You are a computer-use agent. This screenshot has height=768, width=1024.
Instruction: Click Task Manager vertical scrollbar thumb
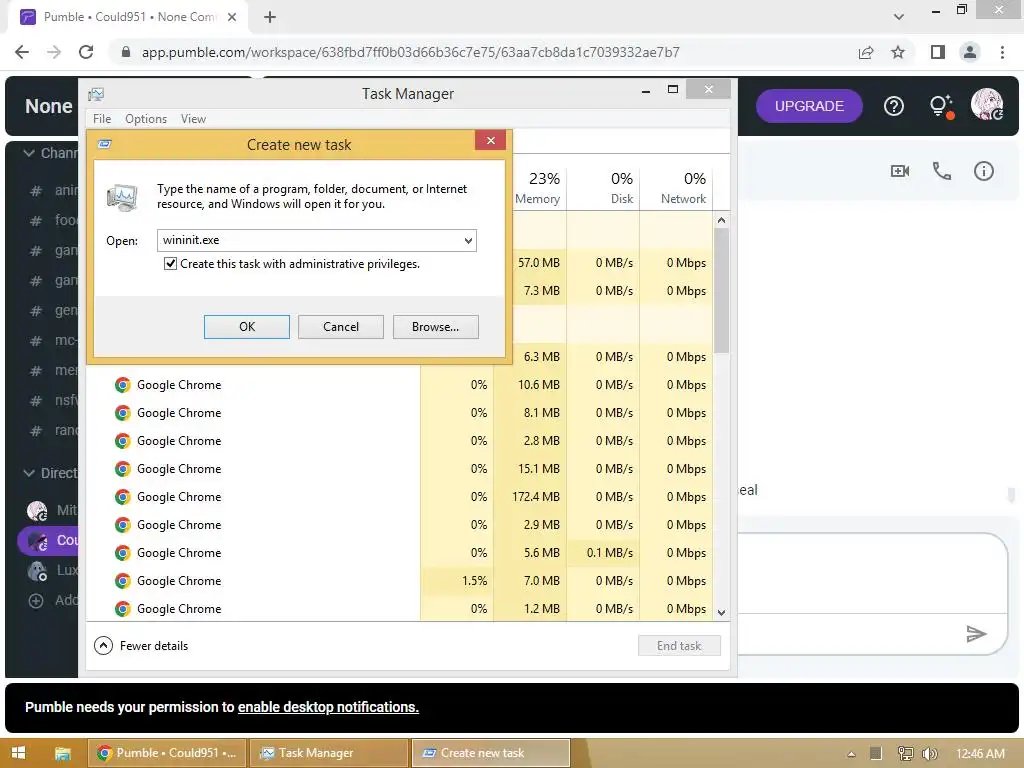(x=721, y=291)
